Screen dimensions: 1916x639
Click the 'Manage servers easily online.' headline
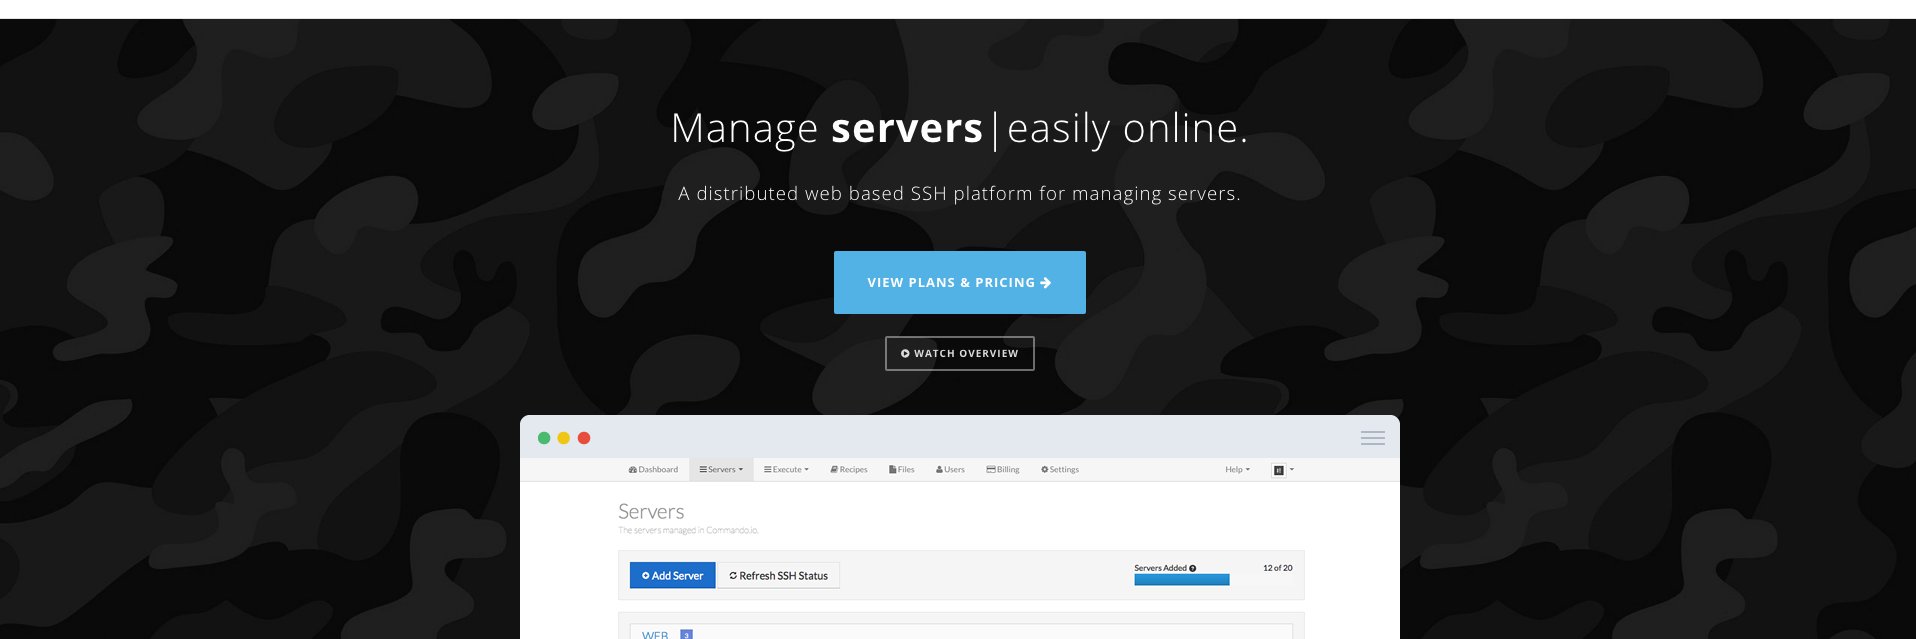pos(959,129)
